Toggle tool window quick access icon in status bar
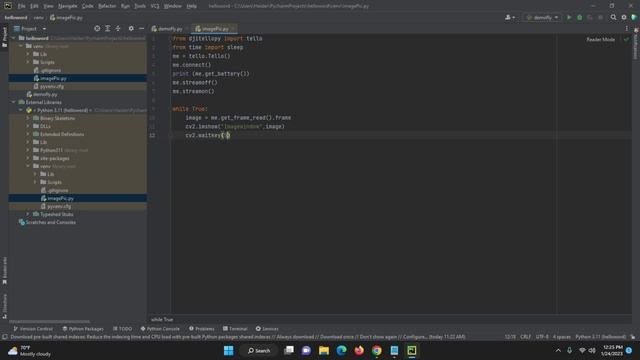640x360 pixels. (4, 337)
